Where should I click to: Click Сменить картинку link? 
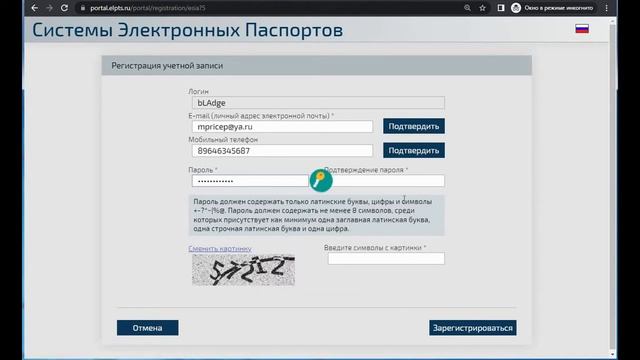220,249
